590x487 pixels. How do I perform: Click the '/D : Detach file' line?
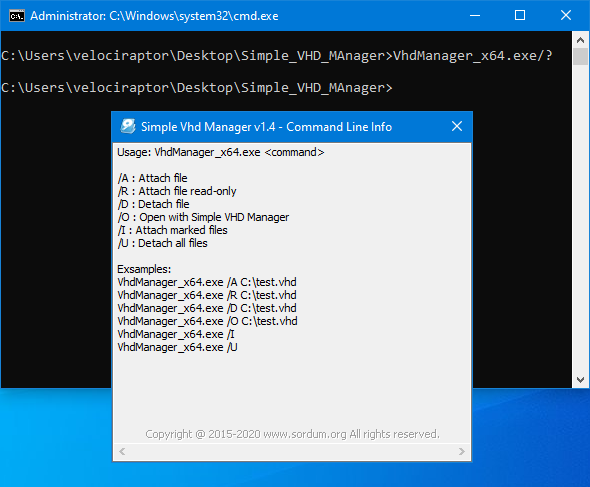tap(154, 204)
